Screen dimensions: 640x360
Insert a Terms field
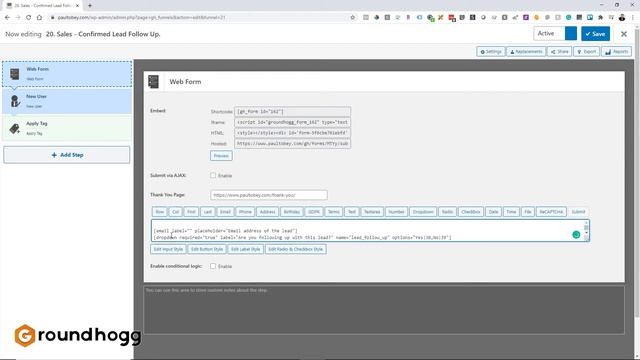[333, 212]
